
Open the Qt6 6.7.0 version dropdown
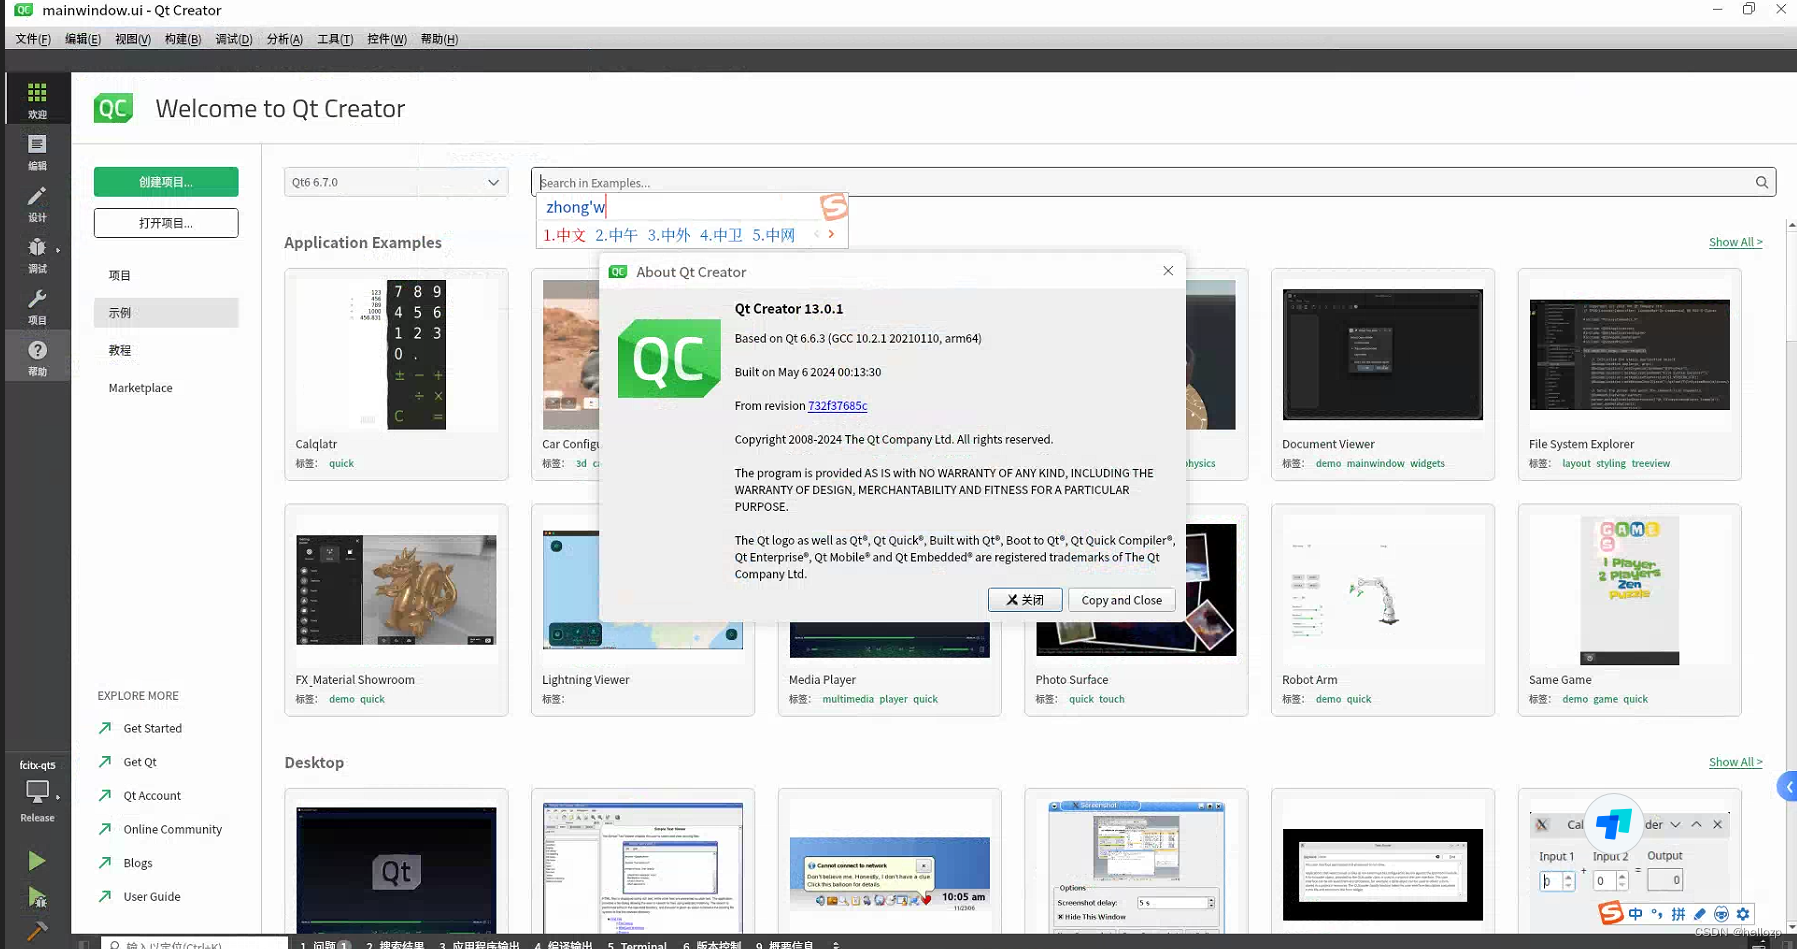tap(396, 182)
